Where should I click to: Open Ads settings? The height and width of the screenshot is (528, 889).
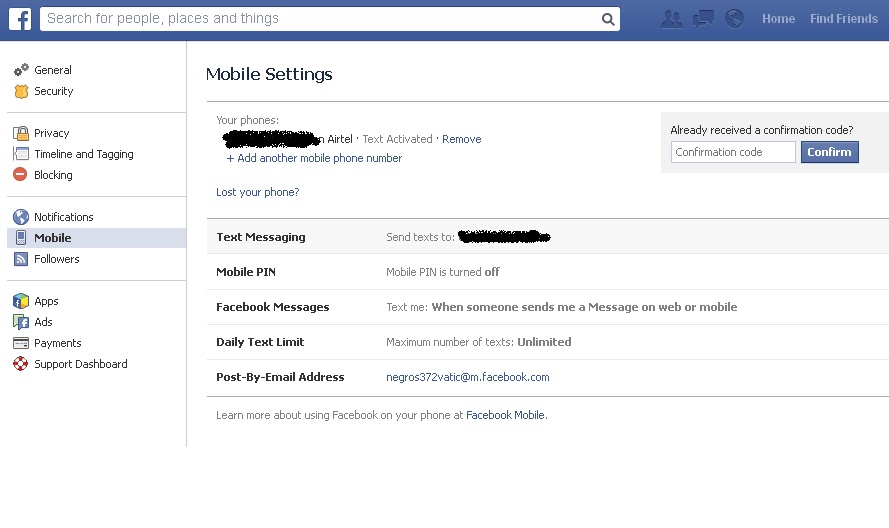(x=43, y=322)
